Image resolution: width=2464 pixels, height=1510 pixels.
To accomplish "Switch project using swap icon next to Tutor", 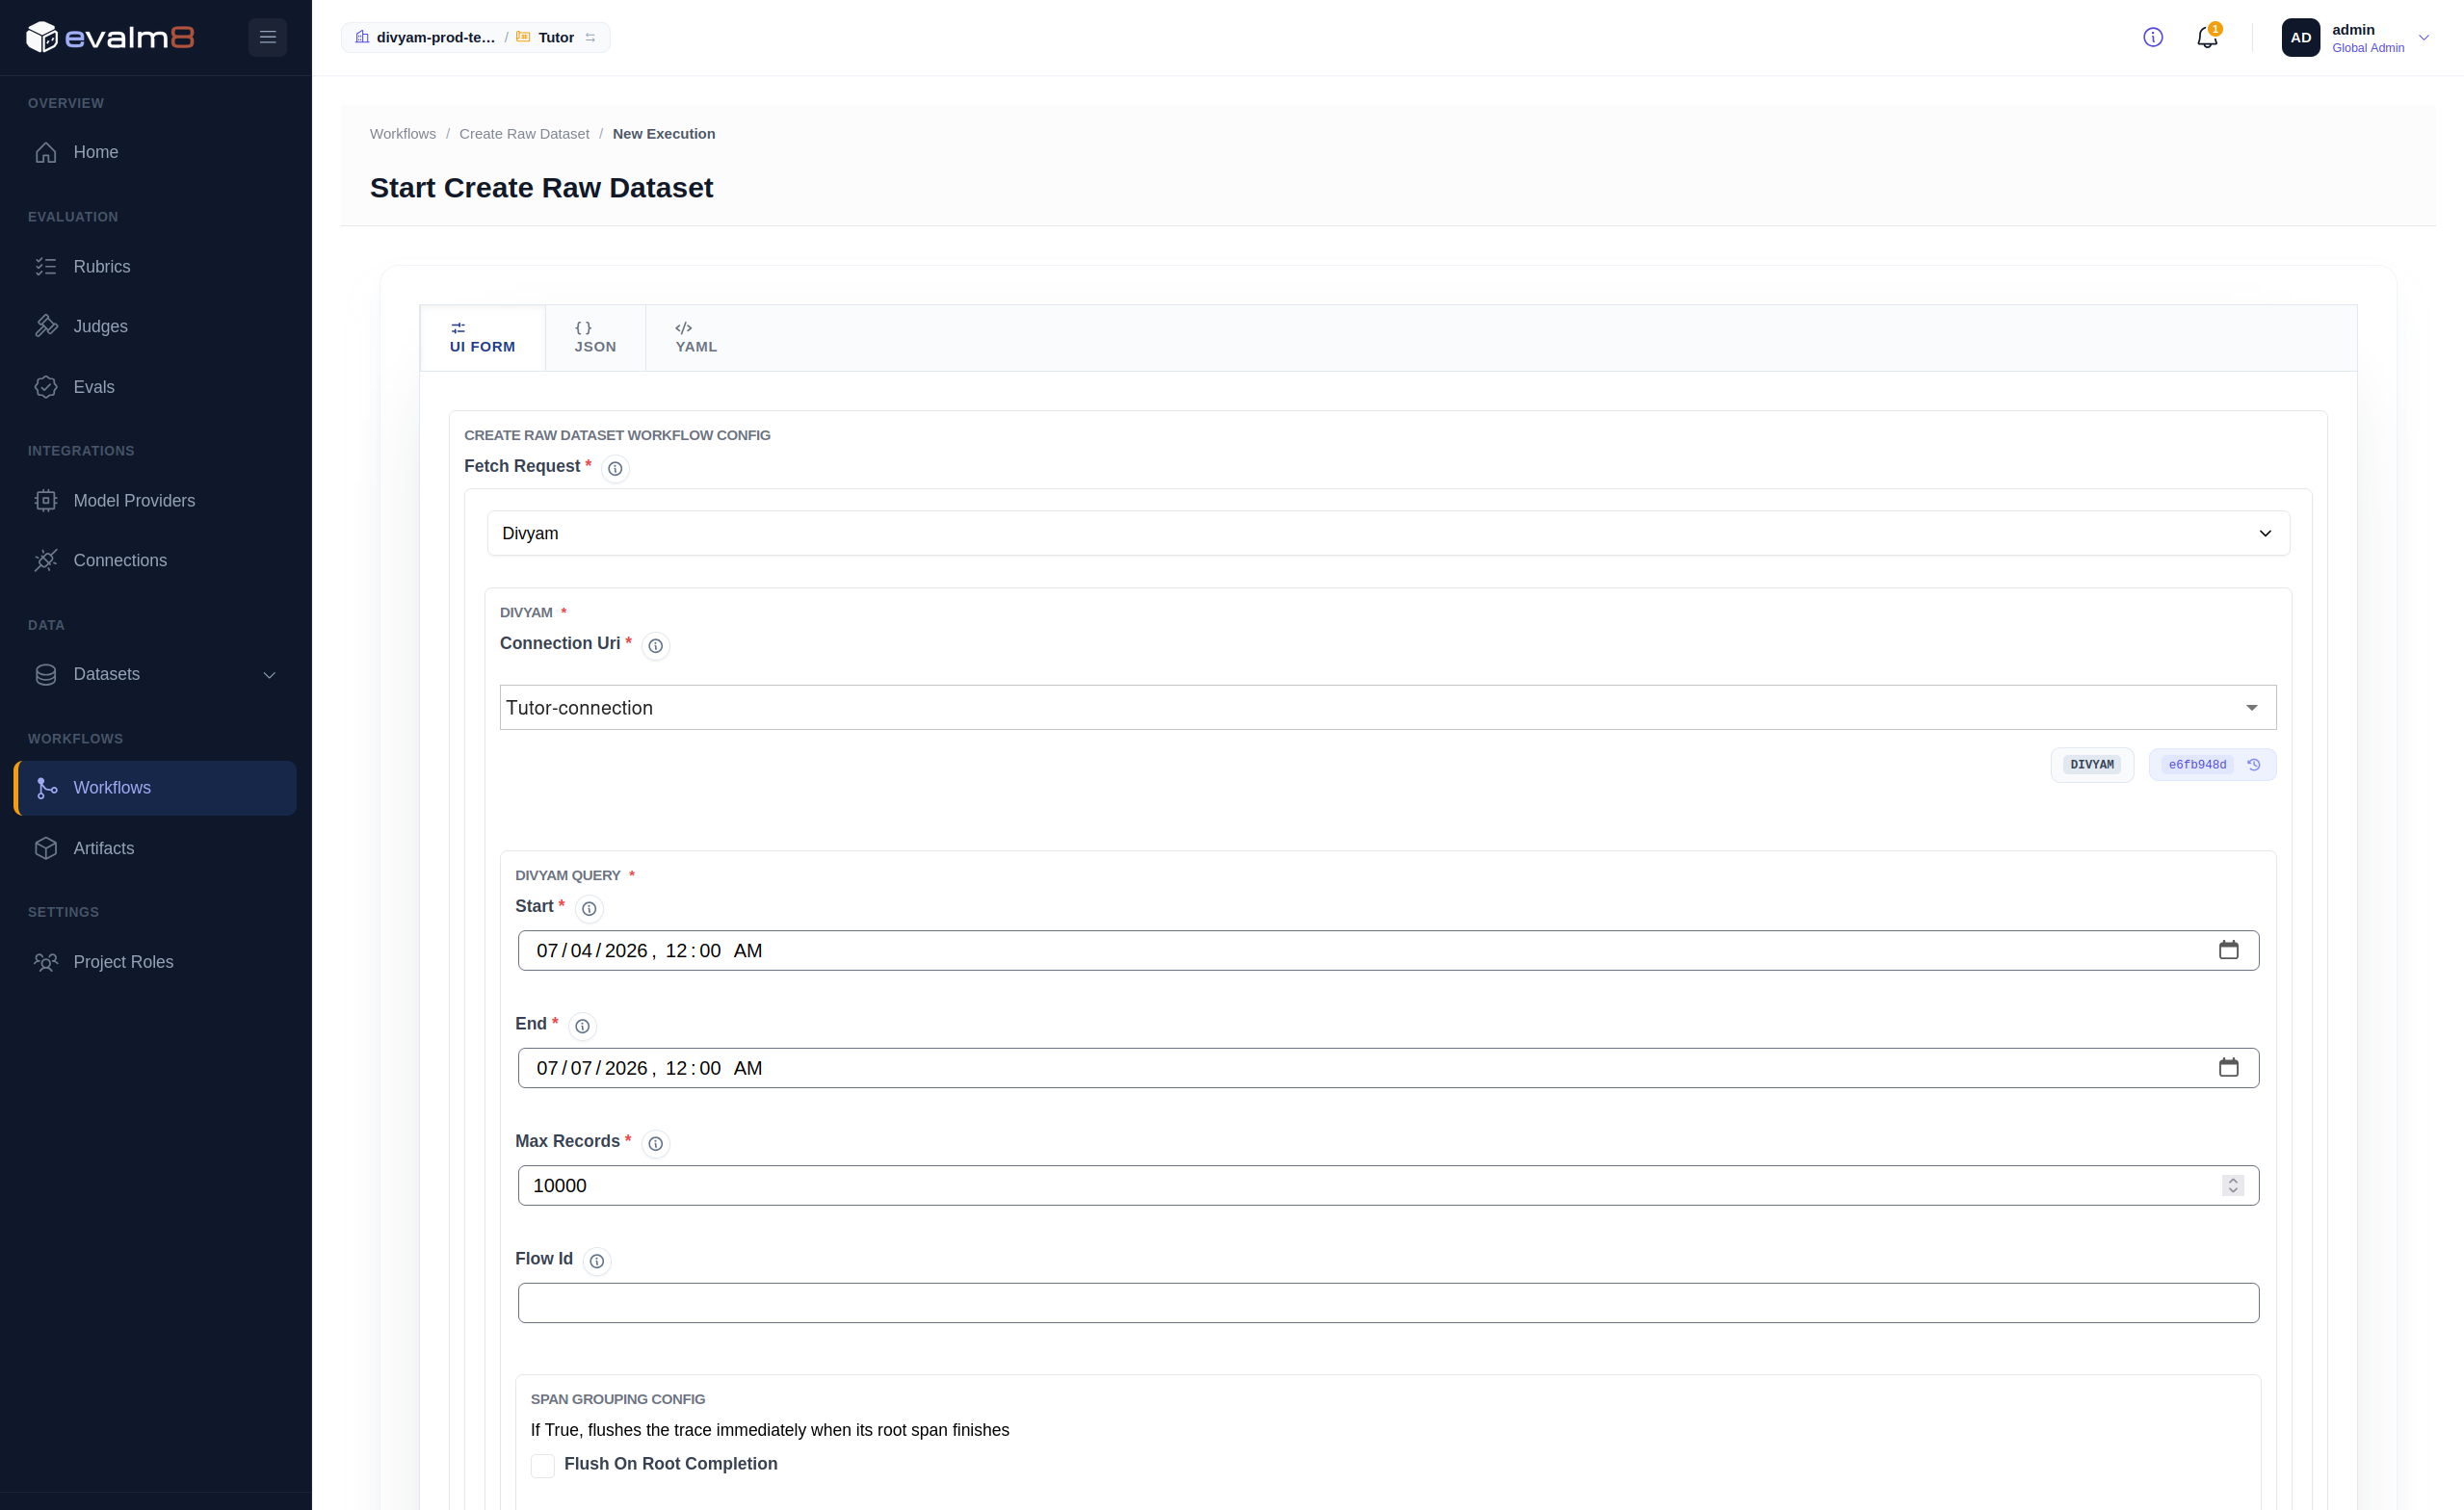I will click(x=590, y=37).
